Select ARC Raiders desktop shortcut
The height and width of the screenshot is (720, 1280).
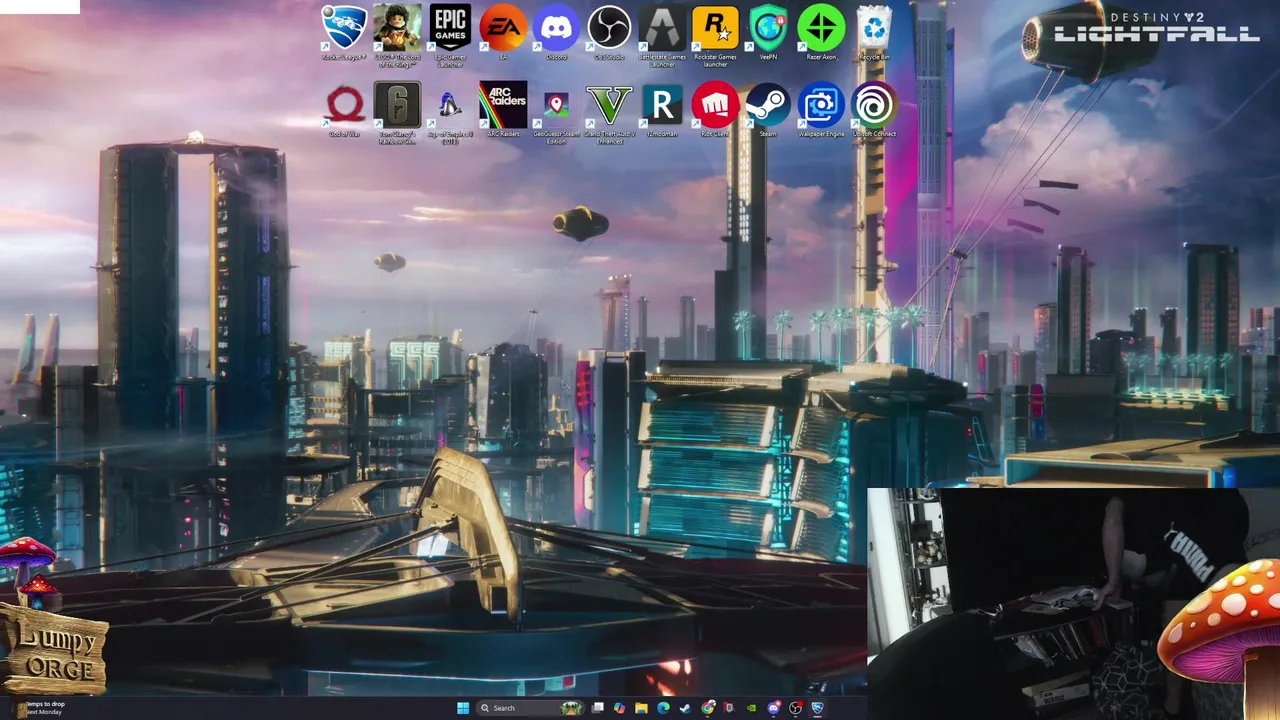503,110
